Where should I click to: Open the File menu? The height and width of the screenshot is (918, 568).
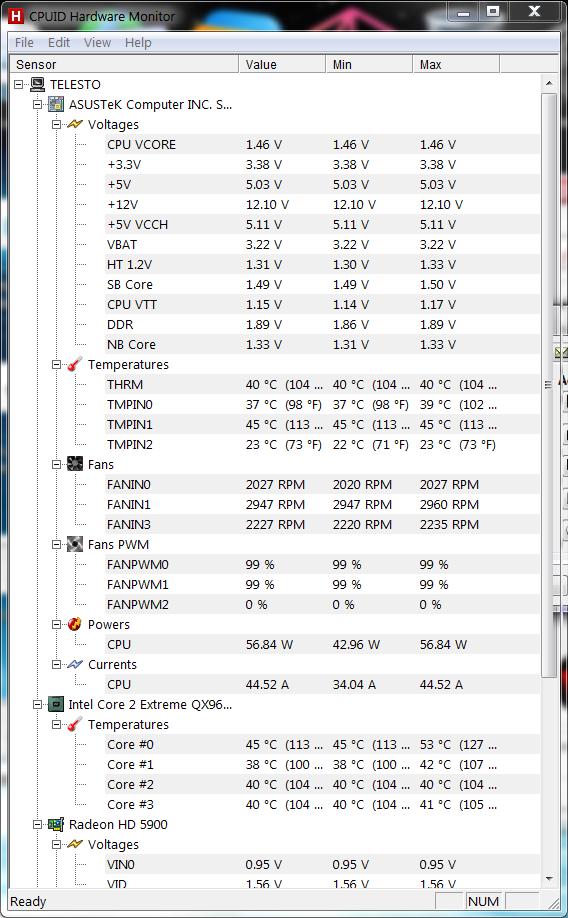point(24,43)
